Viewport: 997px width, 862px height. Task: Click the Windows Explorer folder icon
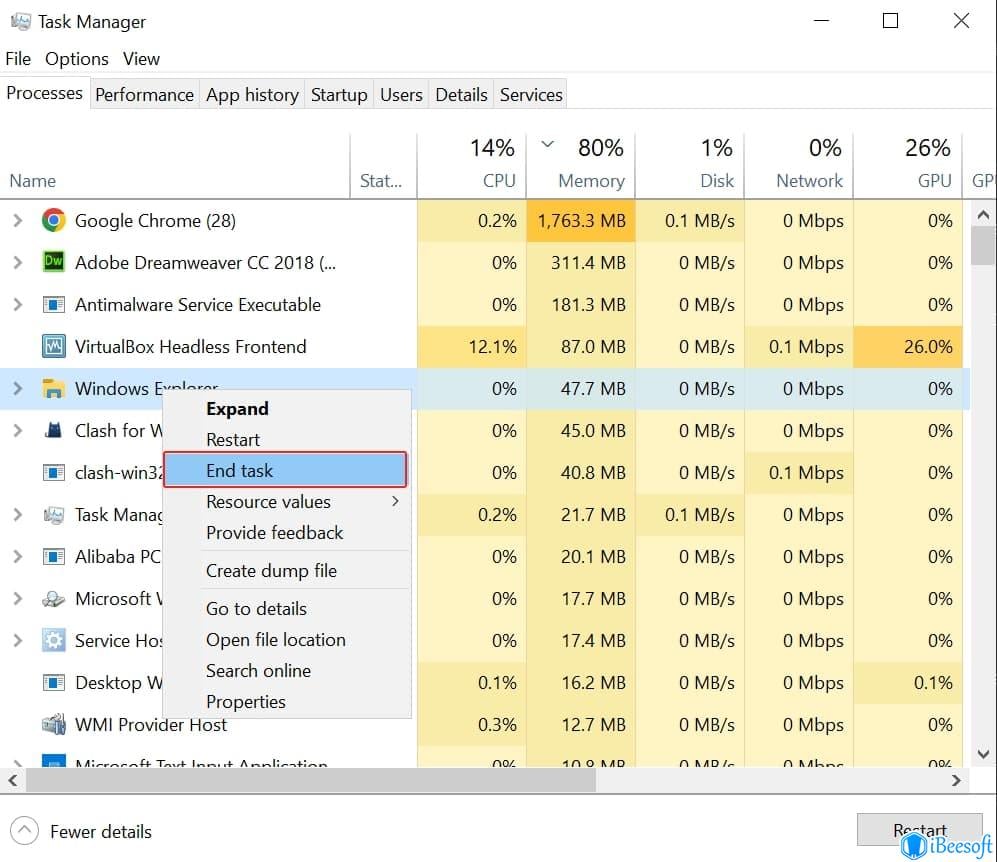point(54,388)
